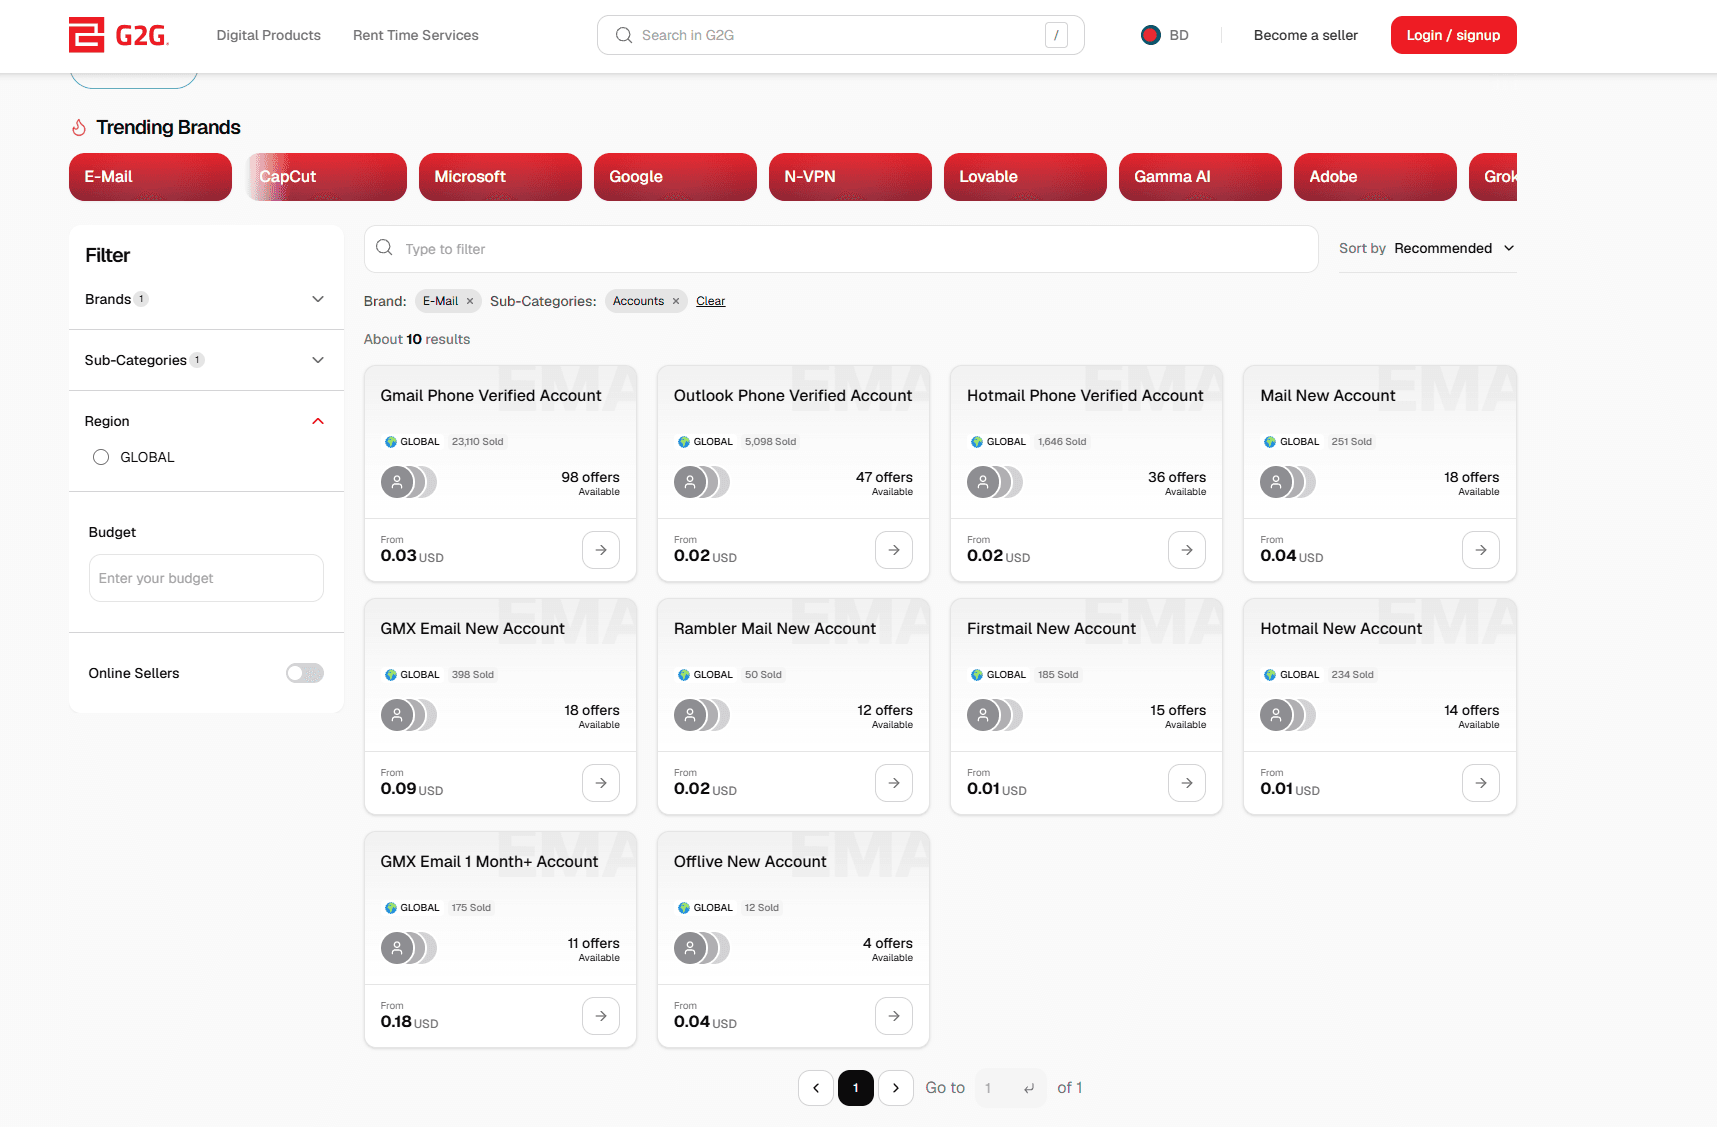Clear all applied filters

711,301
